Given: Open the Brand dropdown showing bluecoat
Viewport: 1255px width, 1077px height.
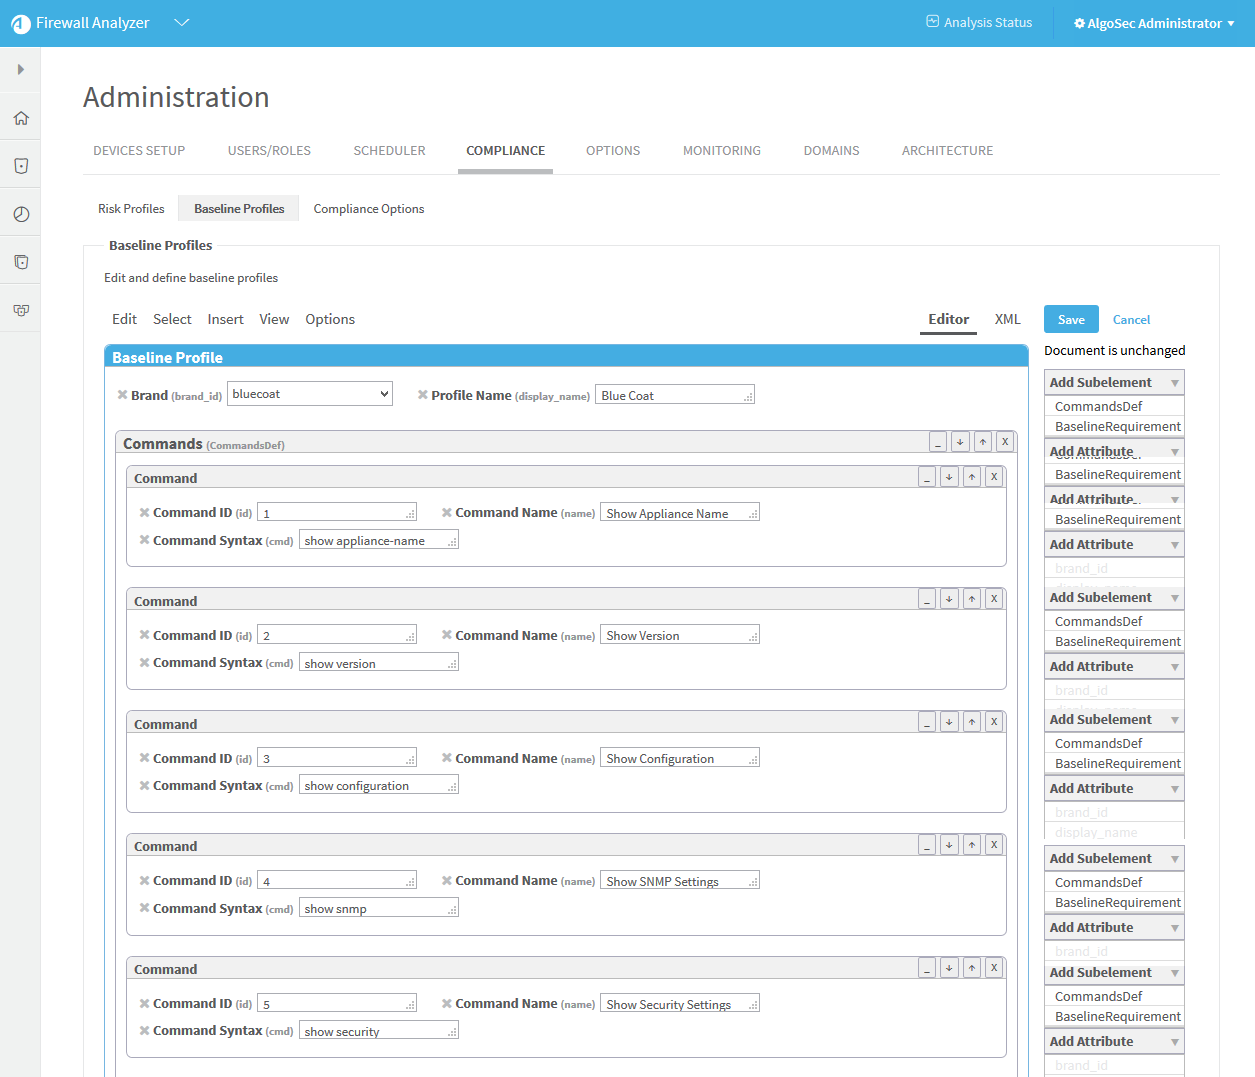Looking at the screenshot, I should click(x=310, y=394).
